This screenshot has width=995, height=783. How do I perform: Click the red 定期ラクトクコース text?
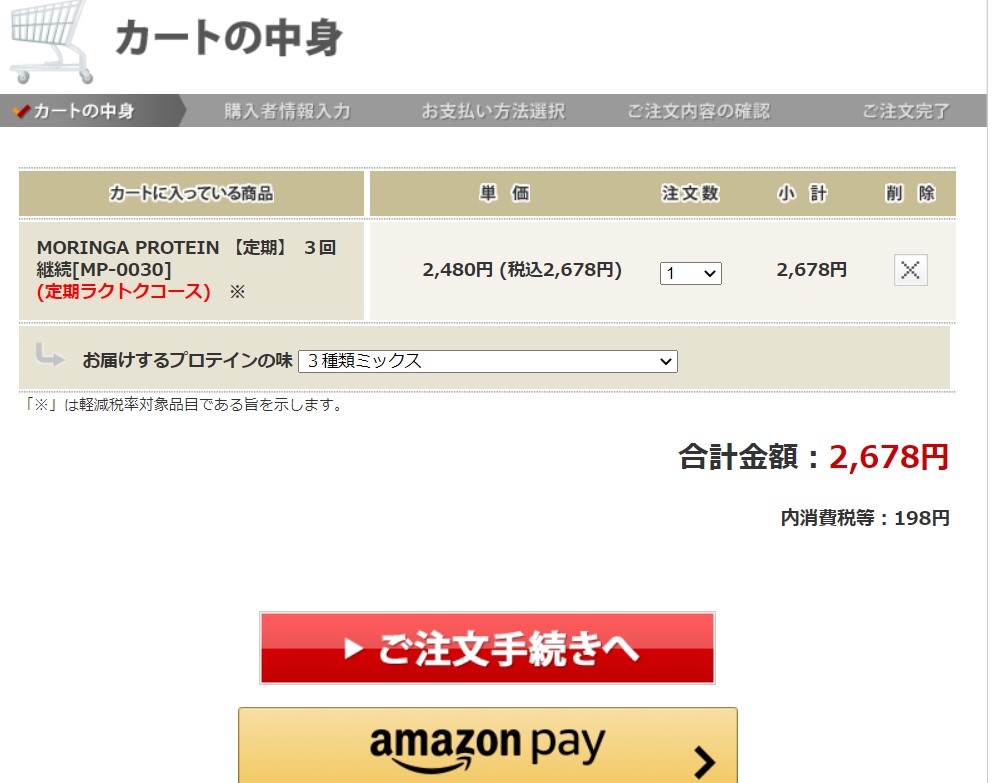click(x=124, y=292)
